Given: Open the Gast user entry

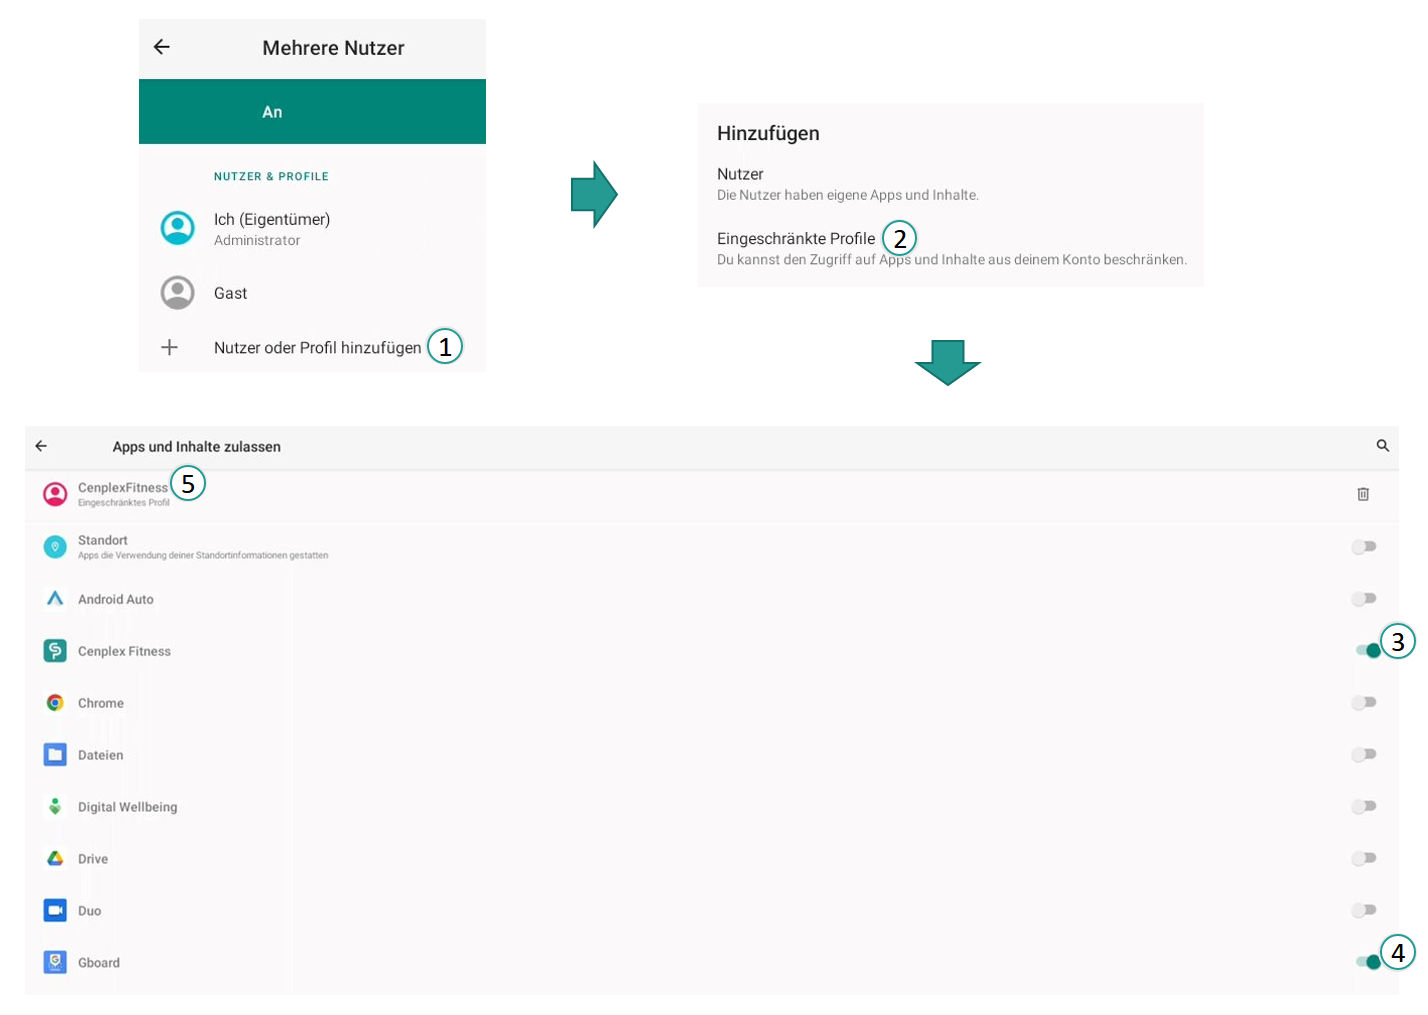Looking at the screenshot, I should [312, 293].
